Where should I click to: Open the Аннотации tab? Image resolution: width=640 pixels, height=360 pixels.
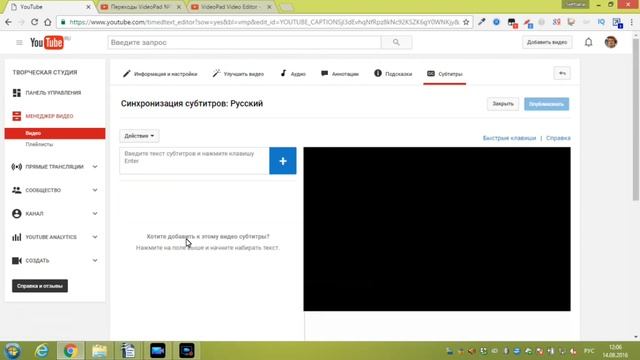click(x=340, y=74)
